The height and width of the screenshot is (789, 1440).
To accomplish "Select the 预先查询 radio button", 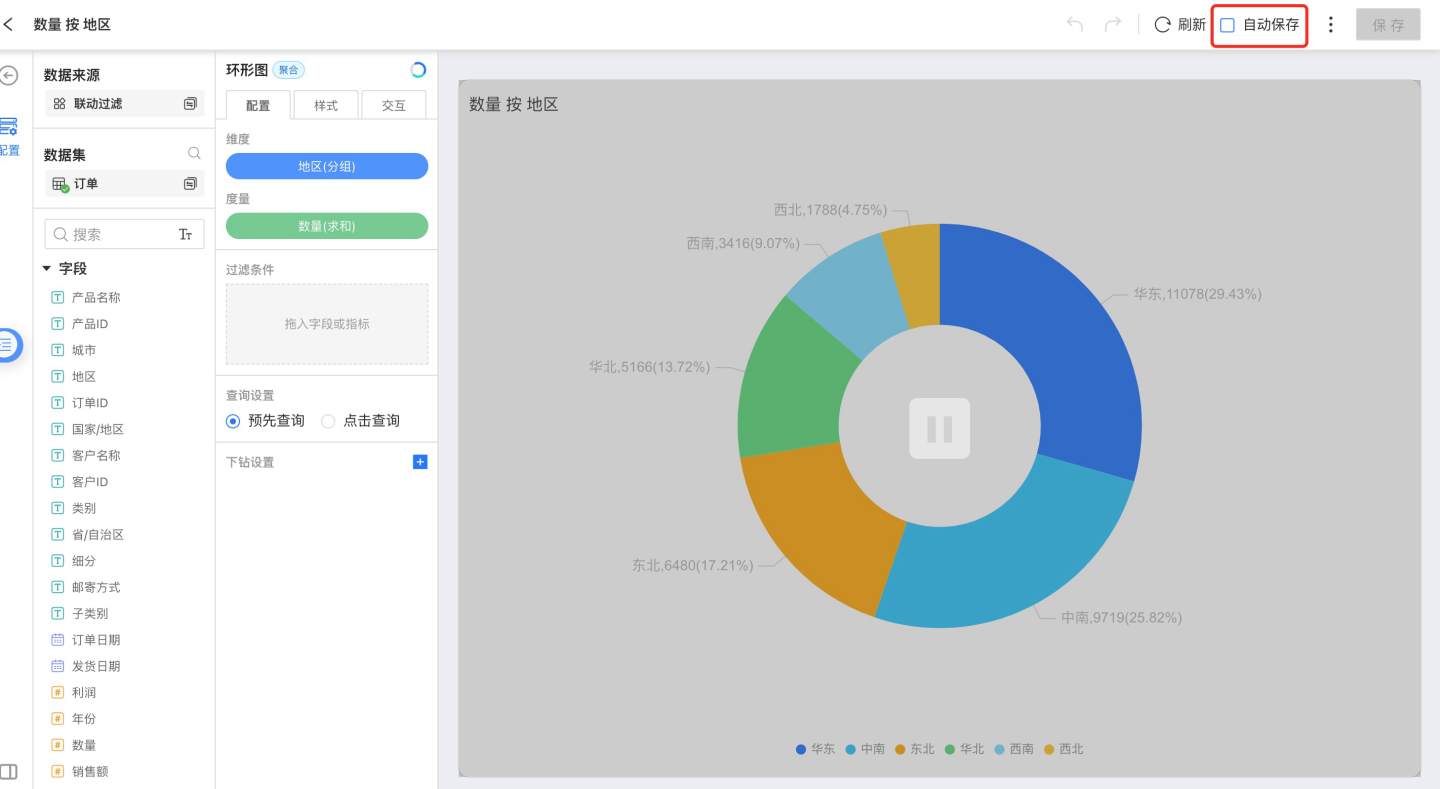I will point(233,421).
